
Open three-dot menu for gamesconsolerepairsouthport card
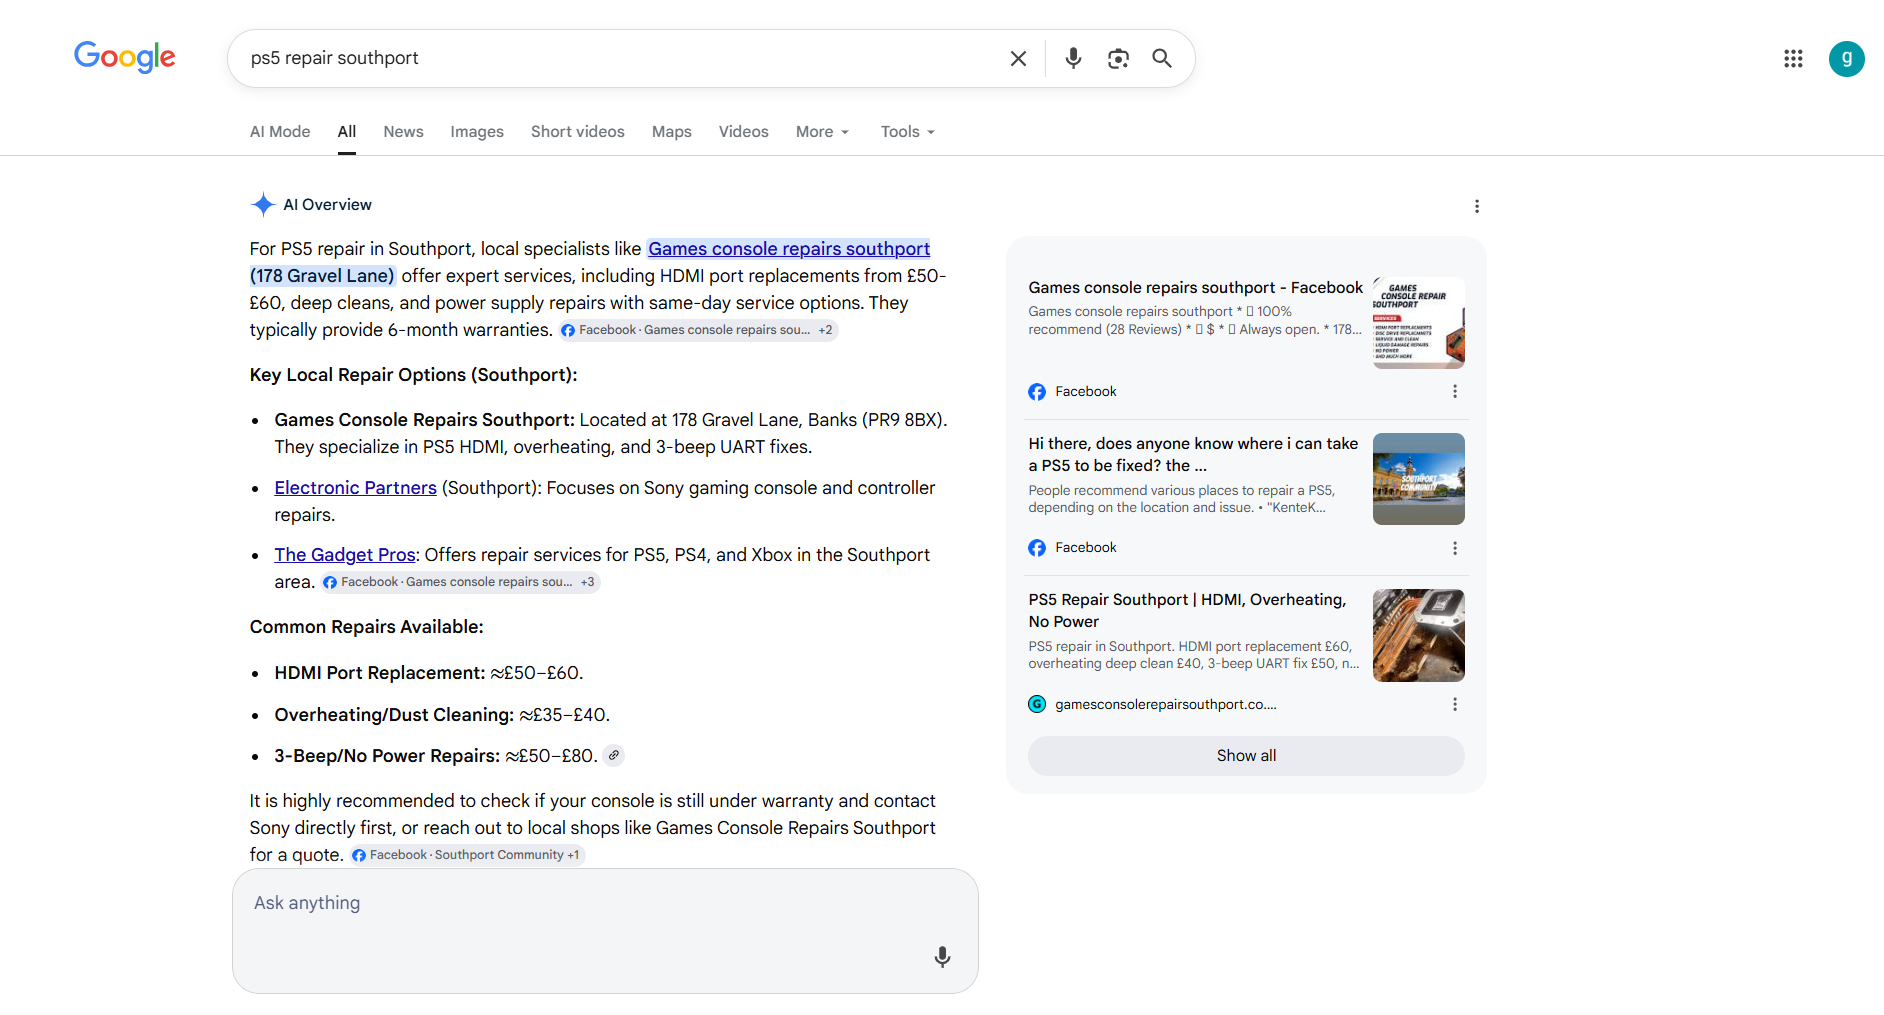point(1454,704)
